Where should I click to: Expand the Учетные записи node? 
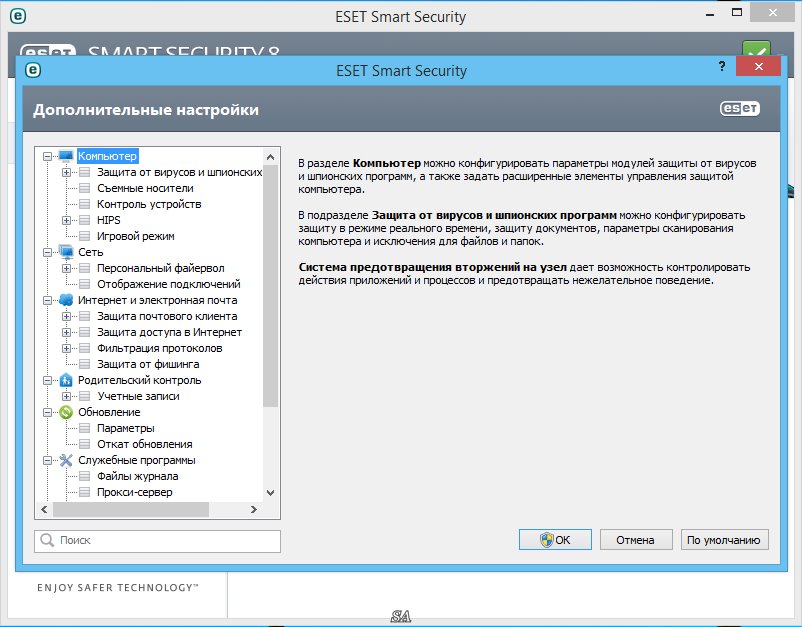[66, 396]
